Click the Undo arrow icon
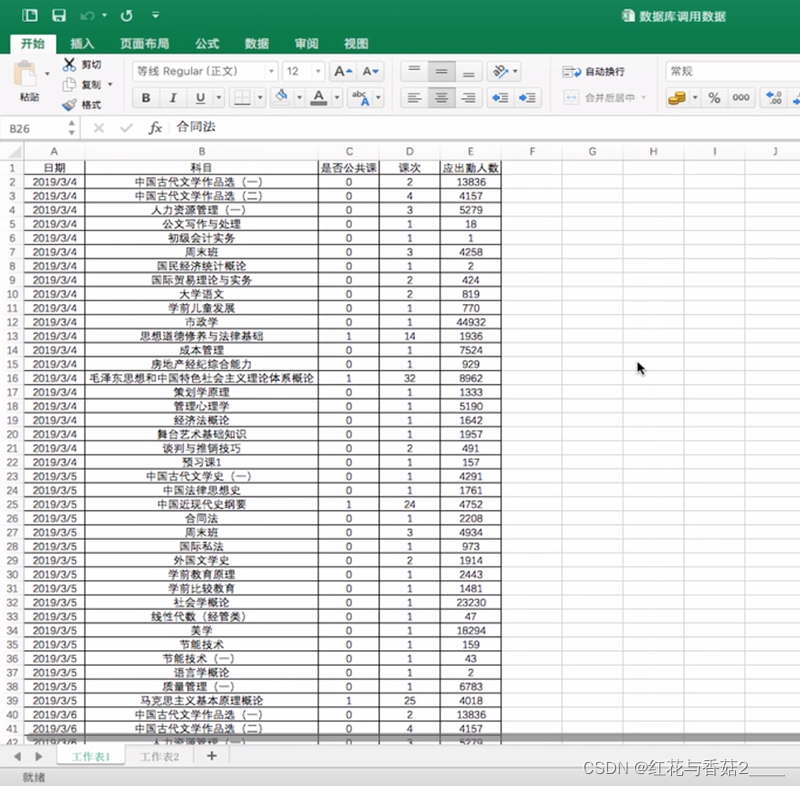The height and width of the screenshot is (786, 800). [x=87, y=16]
